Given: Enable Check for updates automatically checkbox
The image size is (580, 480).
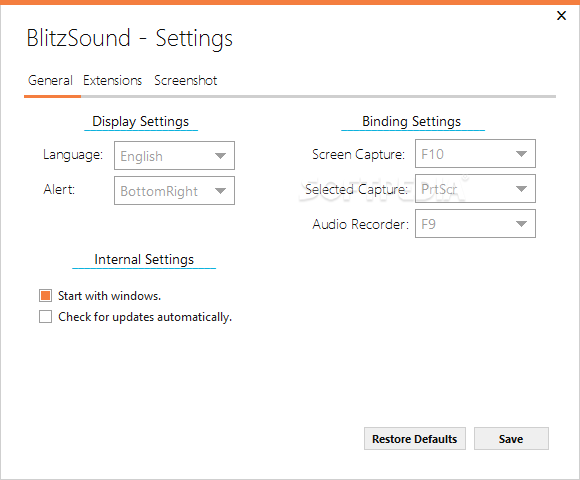Looking at the screenshot, I should 45,317.
